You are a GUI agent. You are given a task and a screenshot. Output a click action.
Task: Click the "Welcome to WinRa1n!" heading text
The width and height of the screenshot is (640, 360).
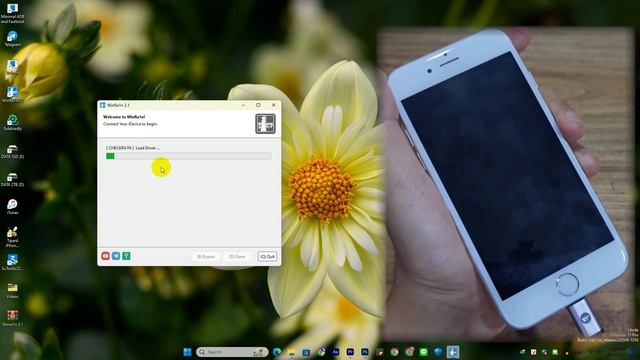tap(124, 117)
